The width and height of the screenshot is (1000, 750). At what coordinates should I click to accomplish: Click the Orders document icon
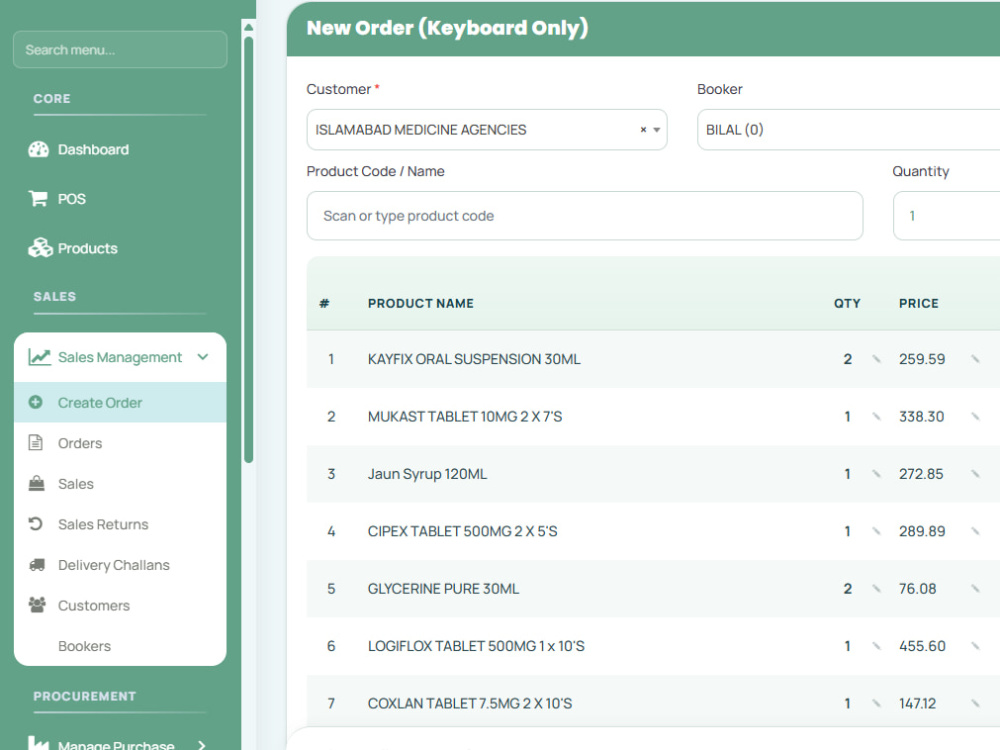36,443
